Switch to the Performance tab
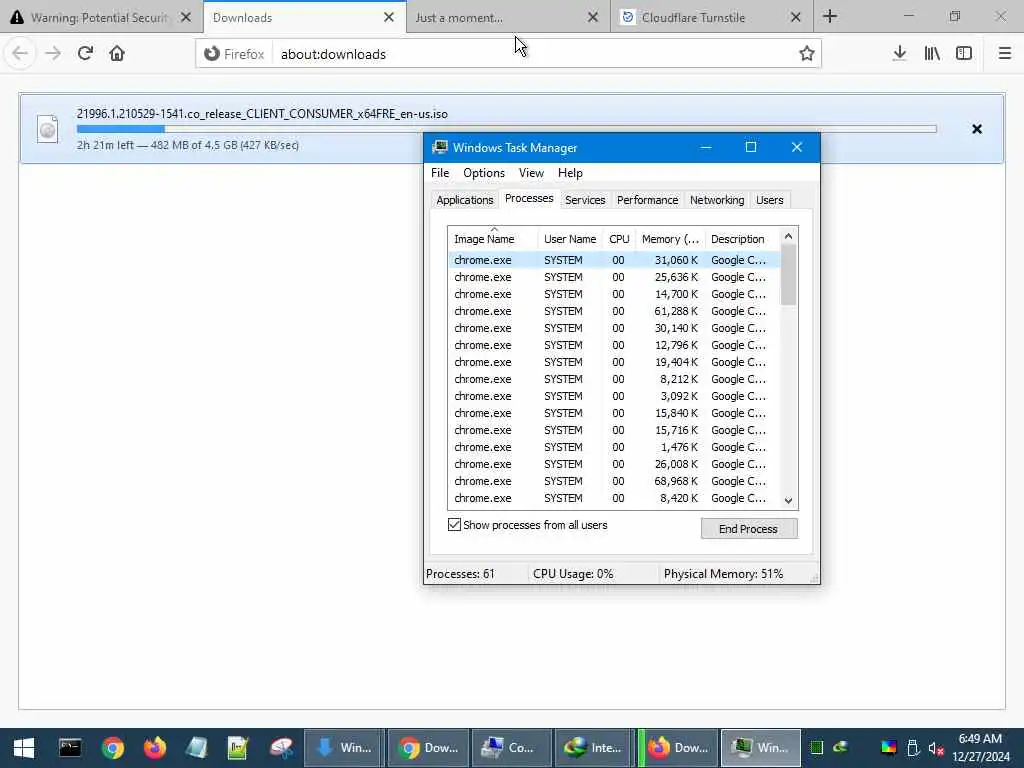The image size is (1024, 768). [647, 200]
